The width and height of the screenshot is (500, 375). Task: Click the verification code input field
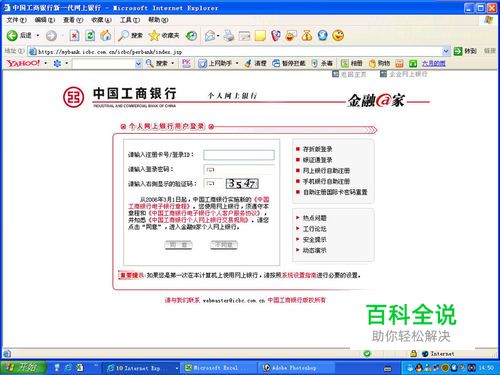[x=213, y=184]
